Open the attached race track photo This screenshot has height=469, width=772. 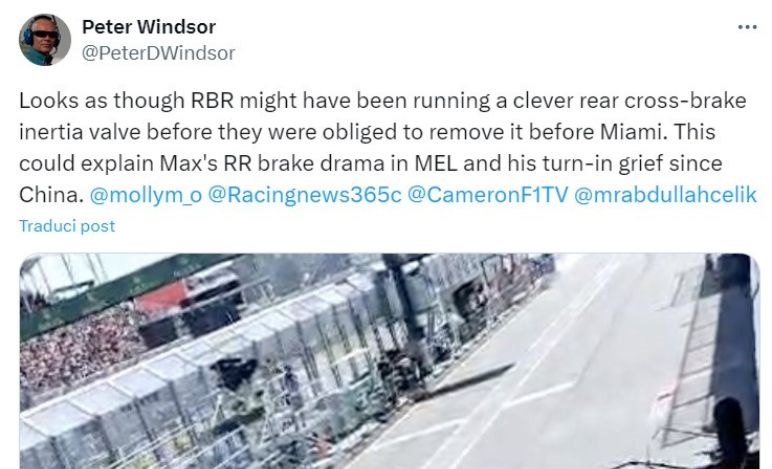[x=389, y=361]
